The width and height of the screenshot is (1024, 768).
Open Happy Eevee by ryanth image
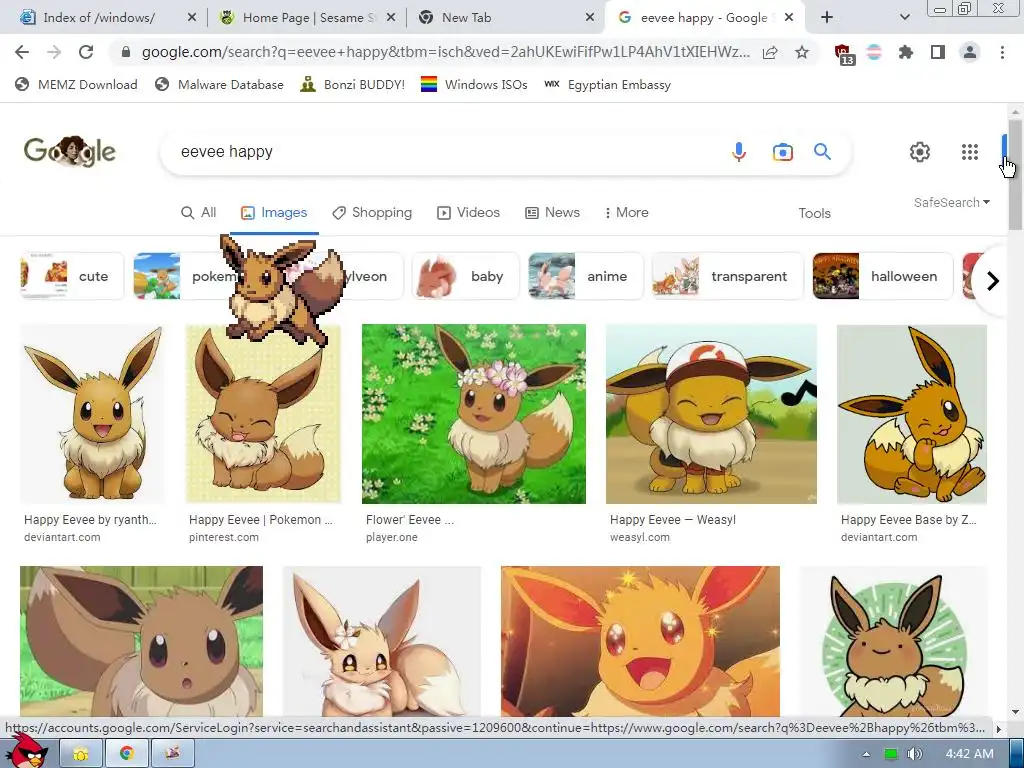[x=92, y=414]
